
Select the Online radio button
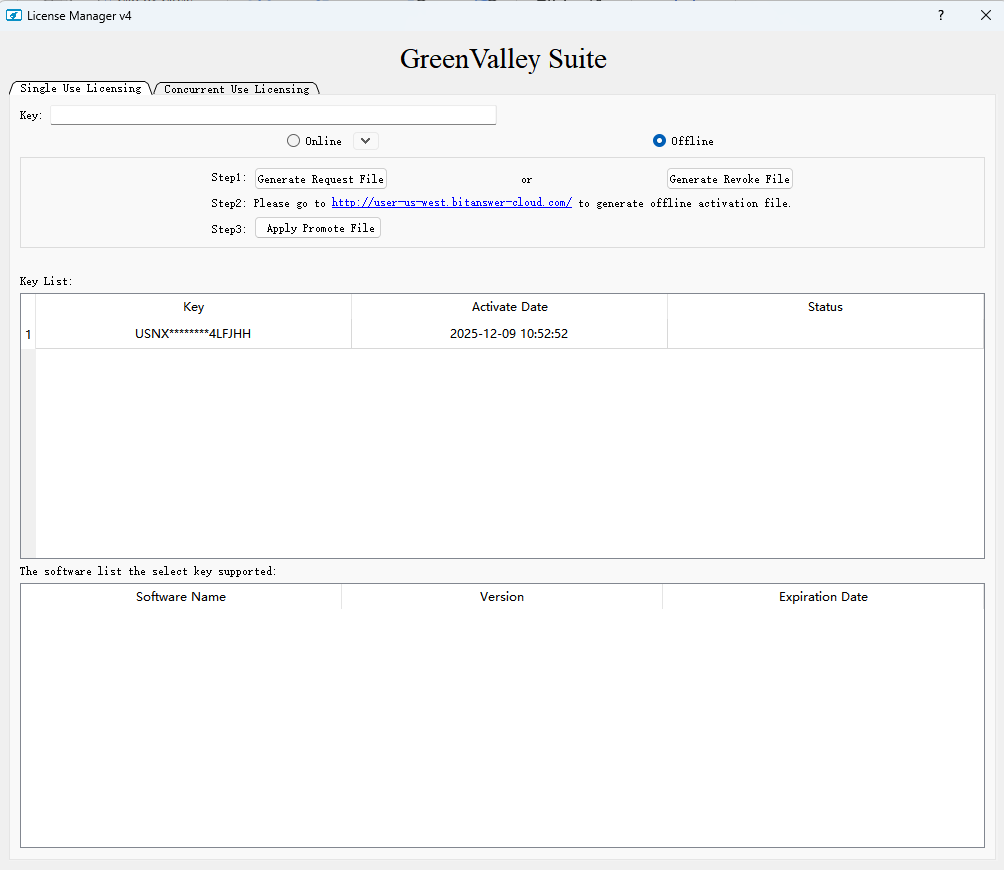click(x=314, y=141)
